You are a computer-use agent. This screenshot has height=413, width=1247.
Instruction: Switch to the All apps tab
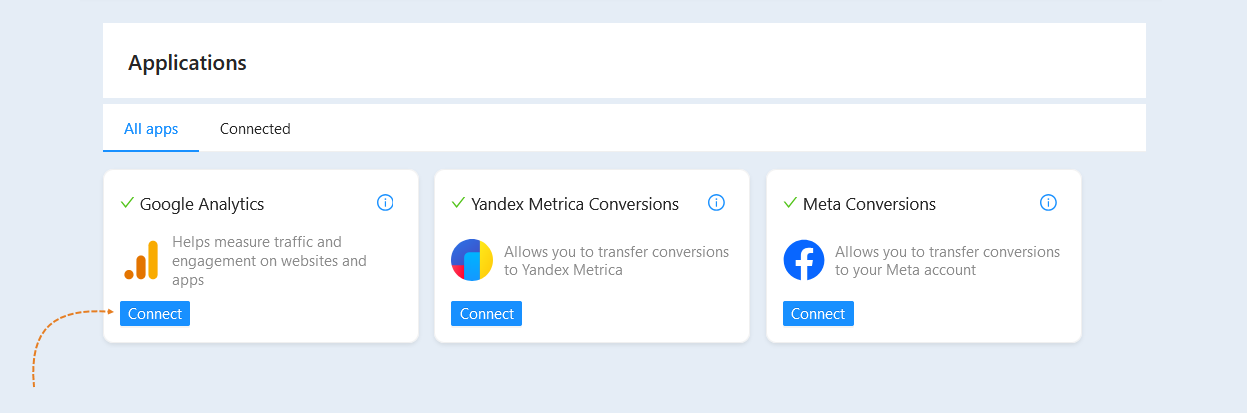tap(151, 128)
